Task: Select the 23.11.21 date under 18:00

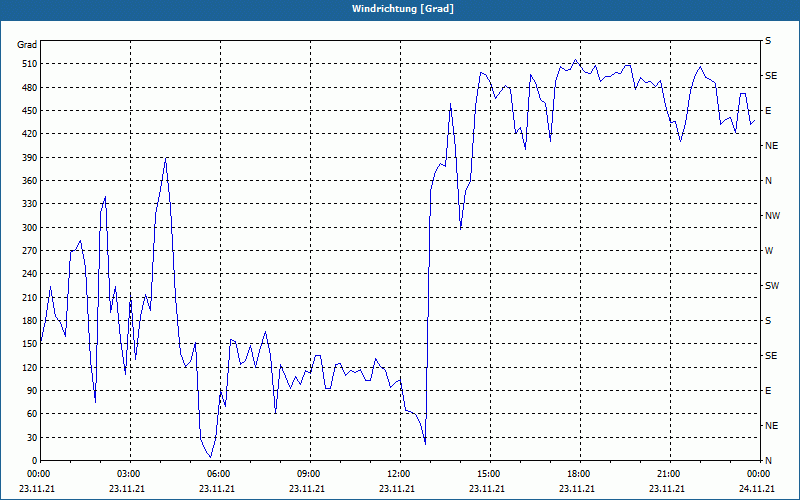Action: click(x=577, y=489)
